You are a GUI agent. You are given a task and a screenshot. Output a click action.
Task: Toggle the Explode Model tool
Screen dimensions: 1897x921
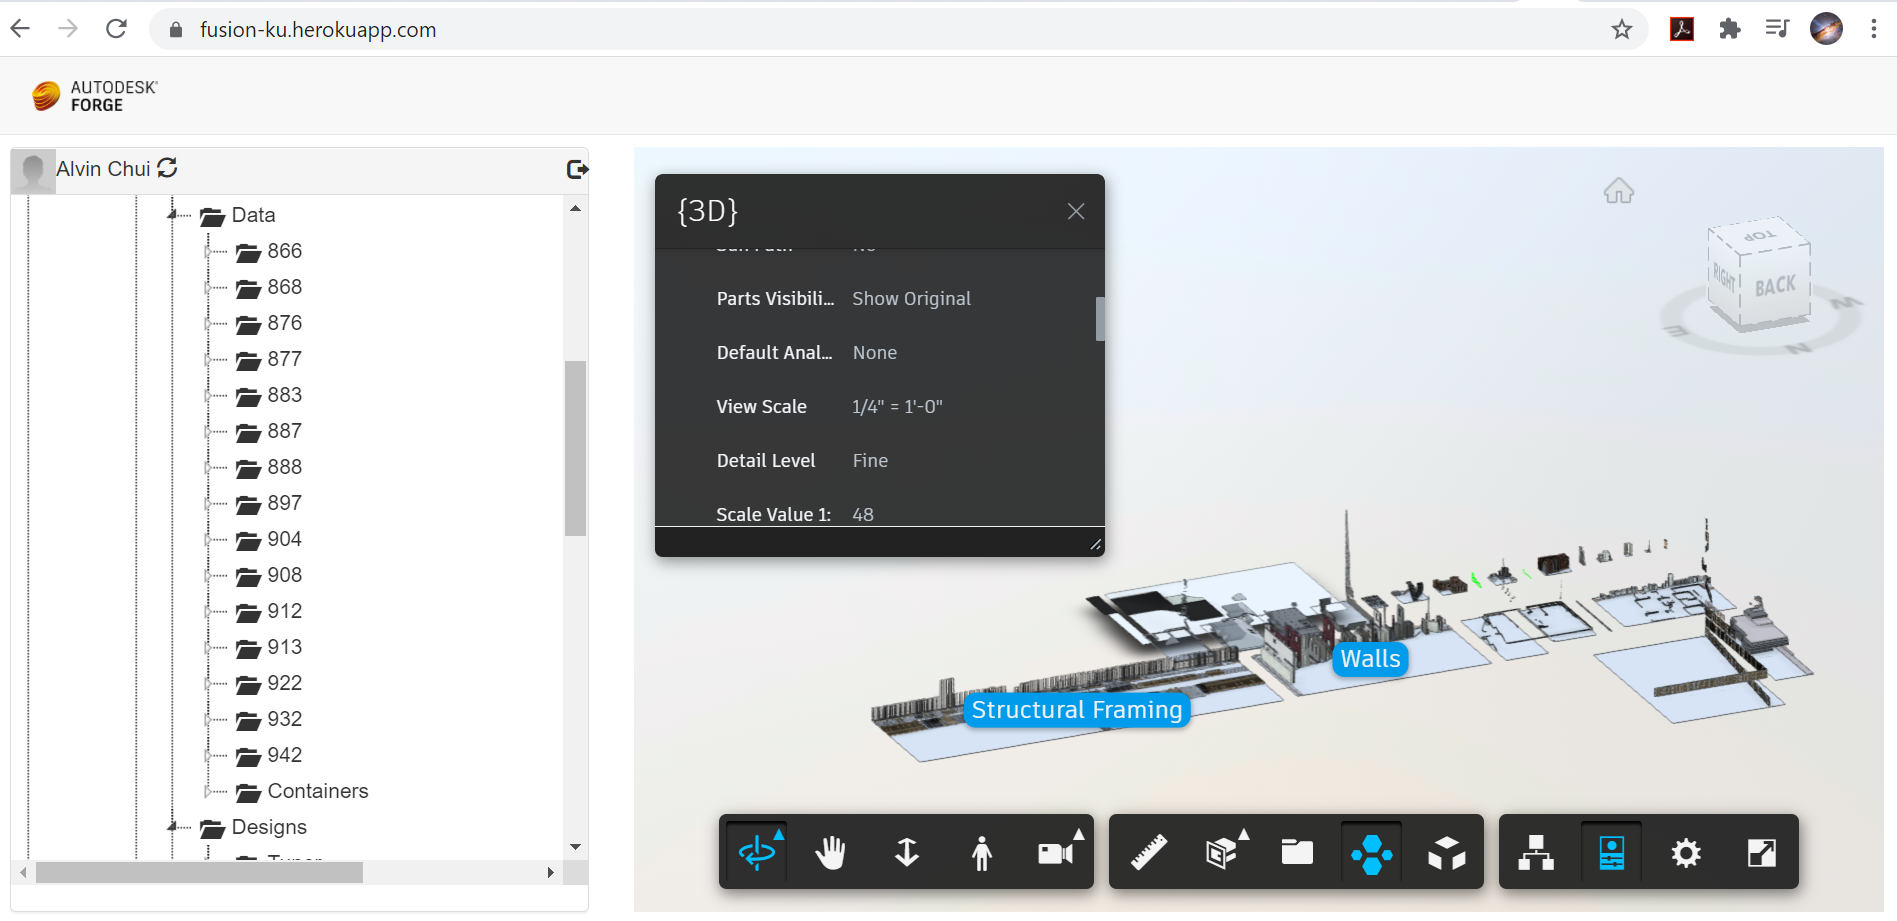pyautogui.click(x=1446, y=853)
